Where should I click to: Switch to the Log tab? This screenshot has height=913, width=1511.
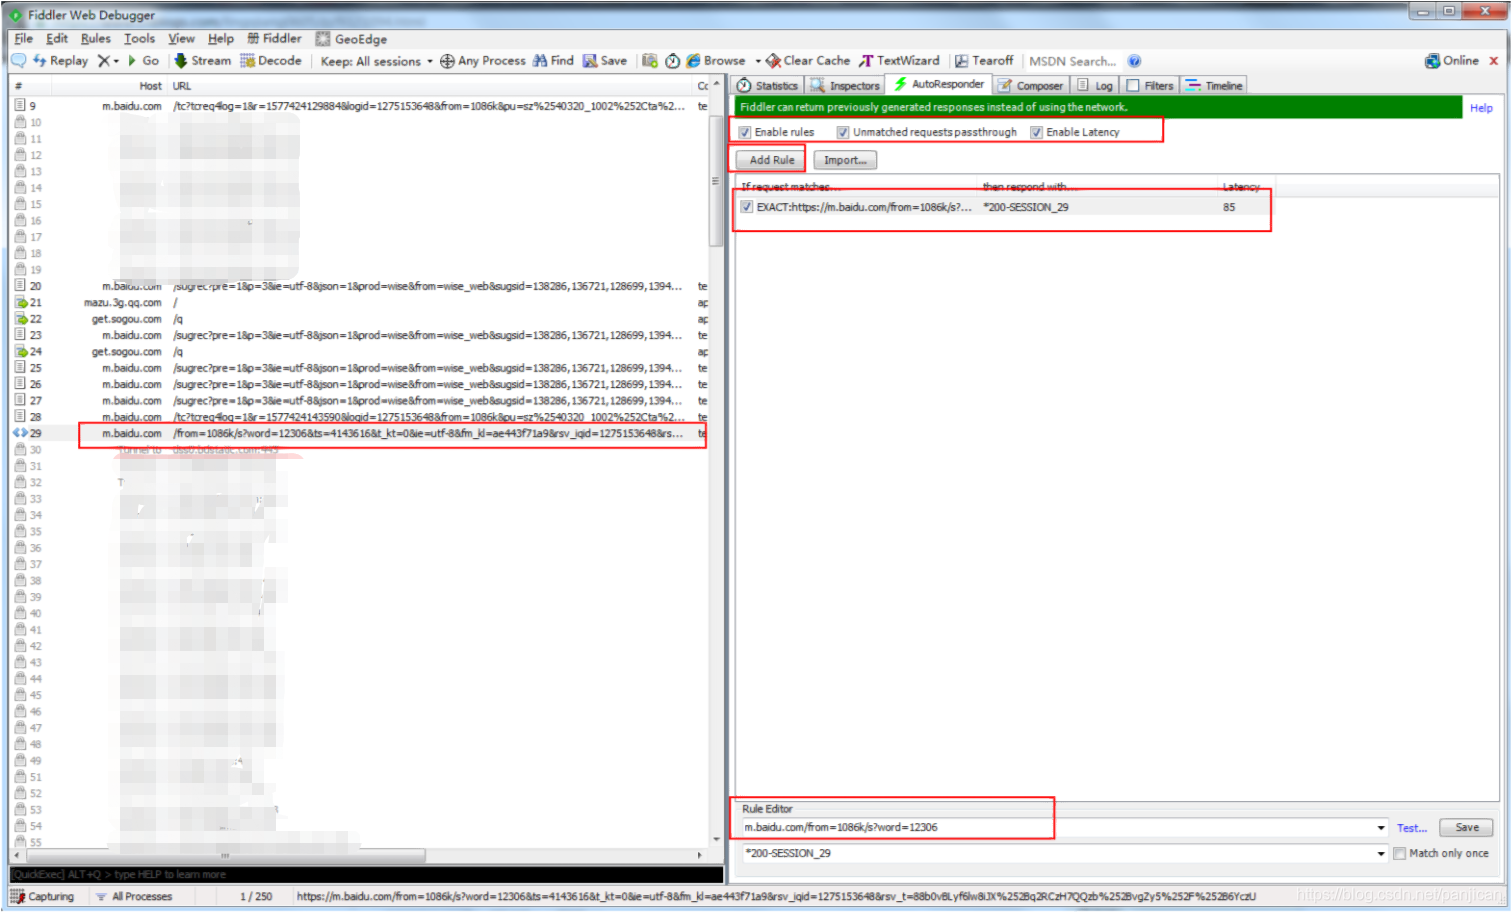[1094, 86]
